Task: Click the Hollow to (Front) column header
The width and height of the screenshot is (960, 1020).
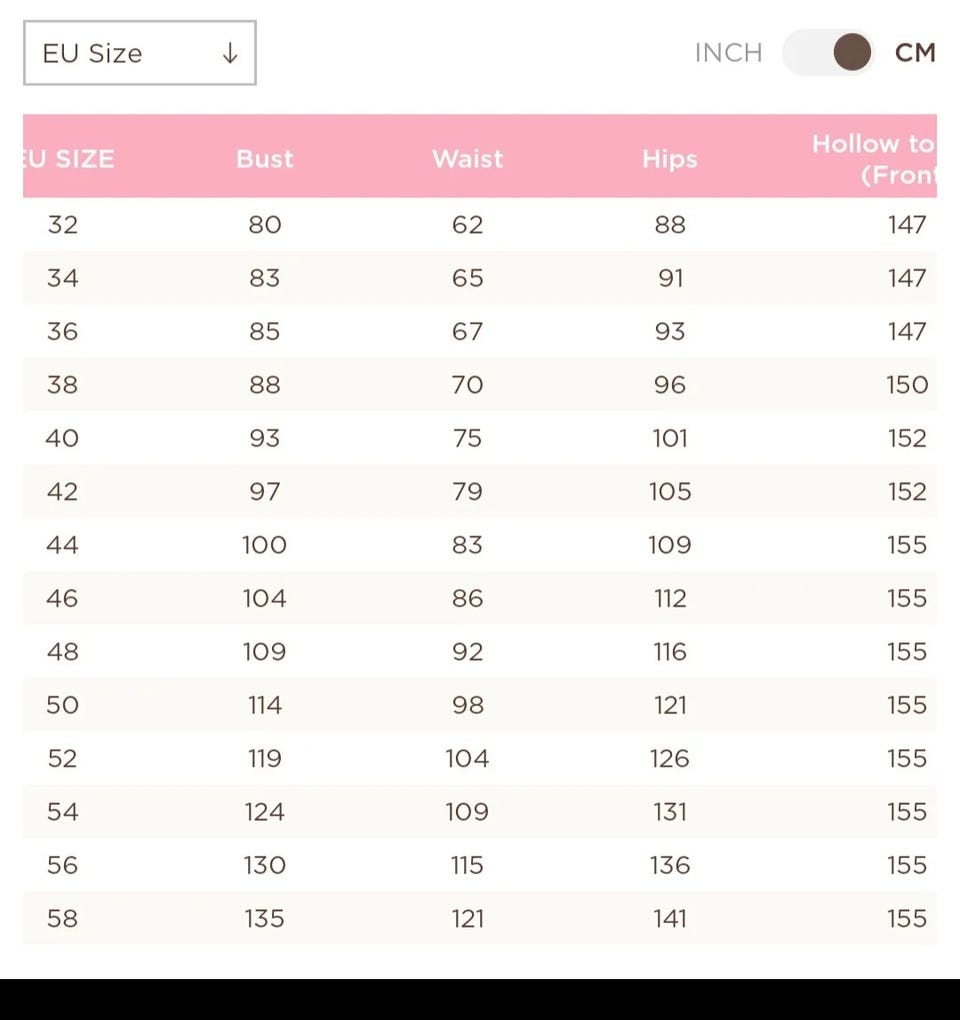Action: (873, 158)
